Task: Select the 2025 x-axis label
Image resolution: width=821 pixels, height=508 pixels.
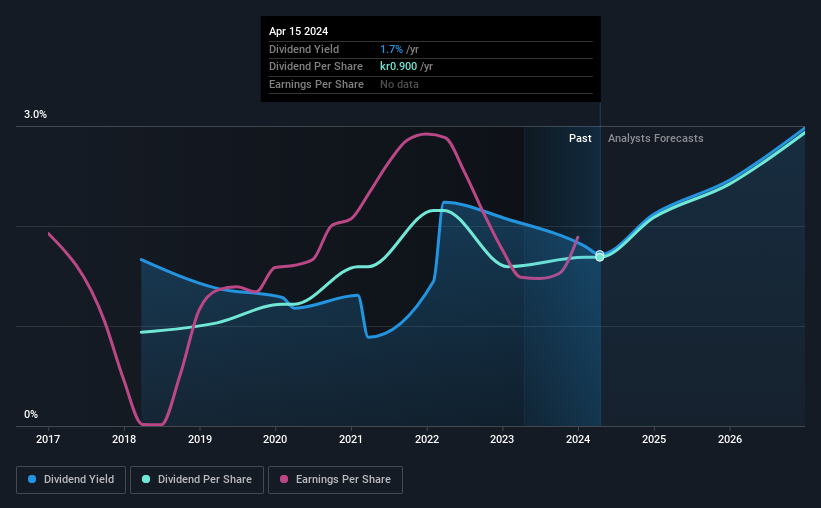Action: click(654, 439)
